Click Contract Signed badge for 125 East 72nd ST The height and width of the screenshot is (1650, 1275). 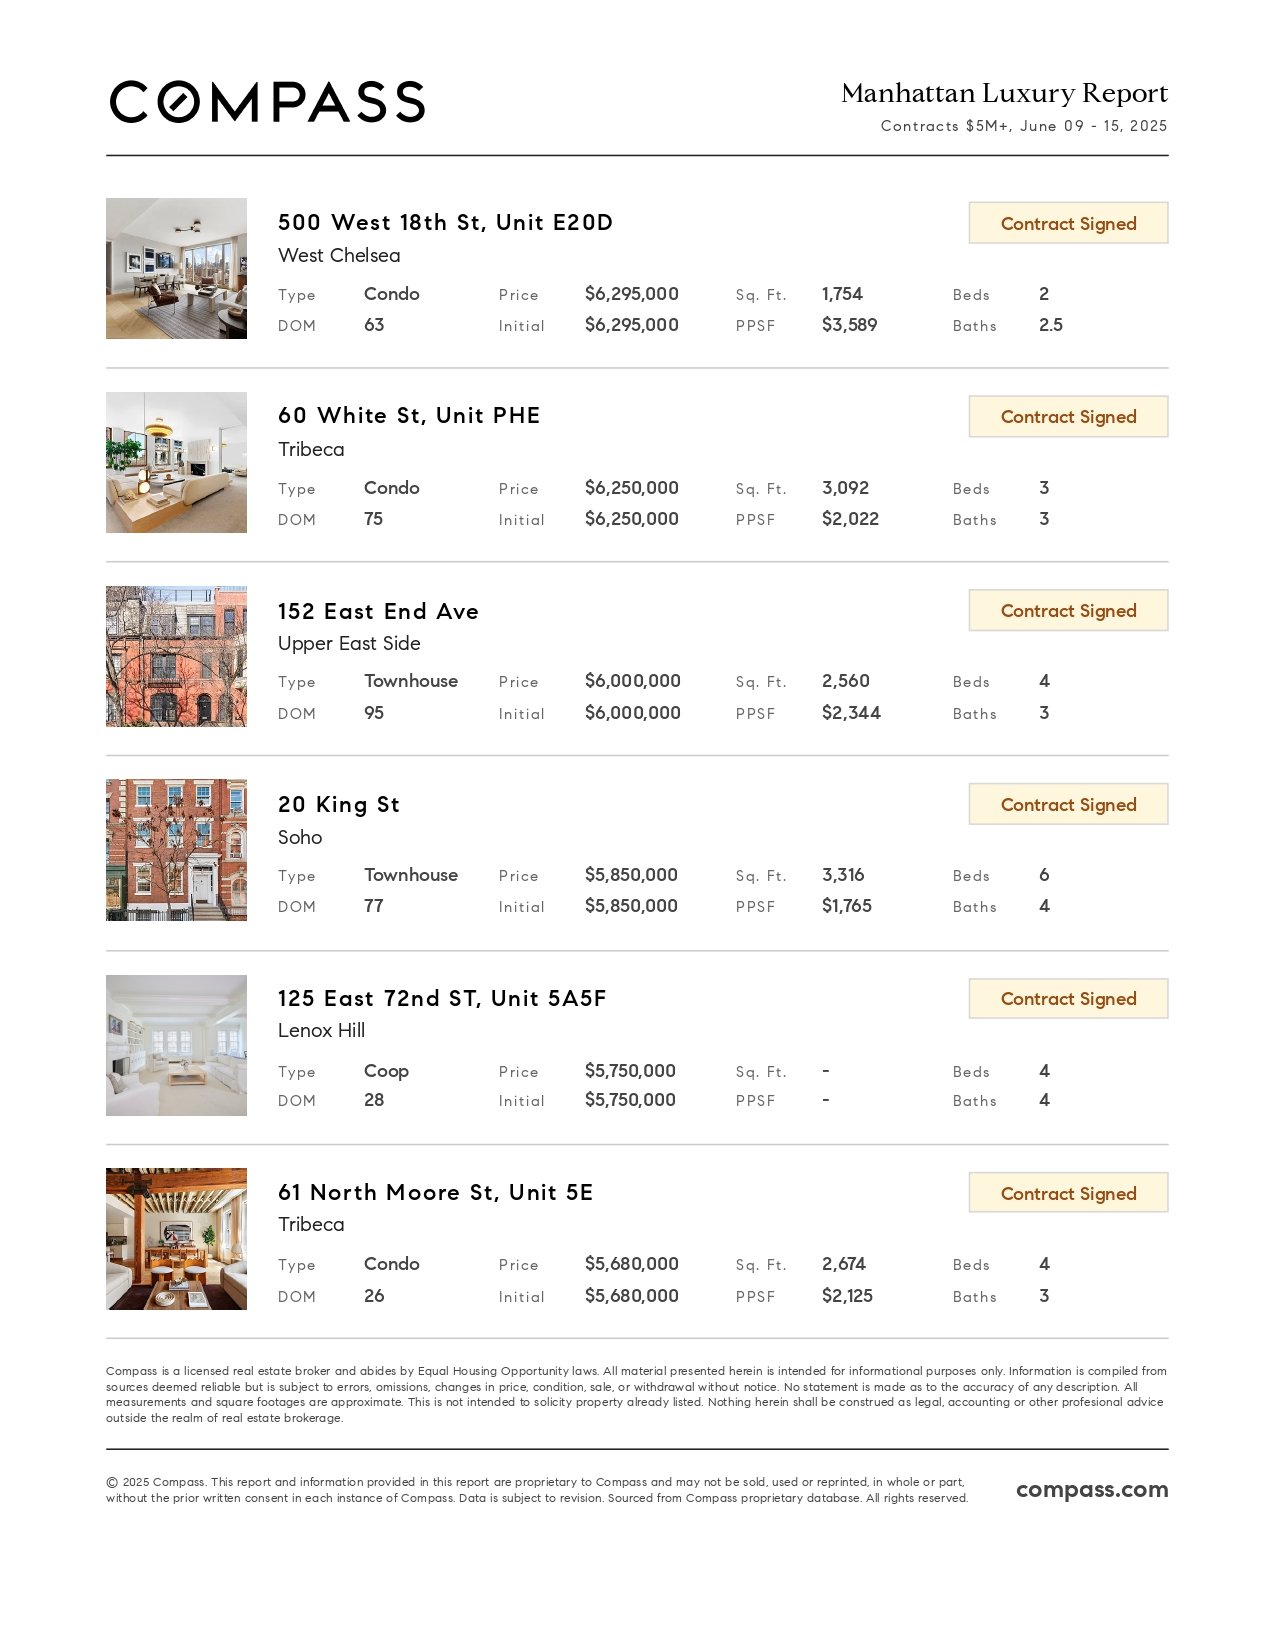[1068, 998]
